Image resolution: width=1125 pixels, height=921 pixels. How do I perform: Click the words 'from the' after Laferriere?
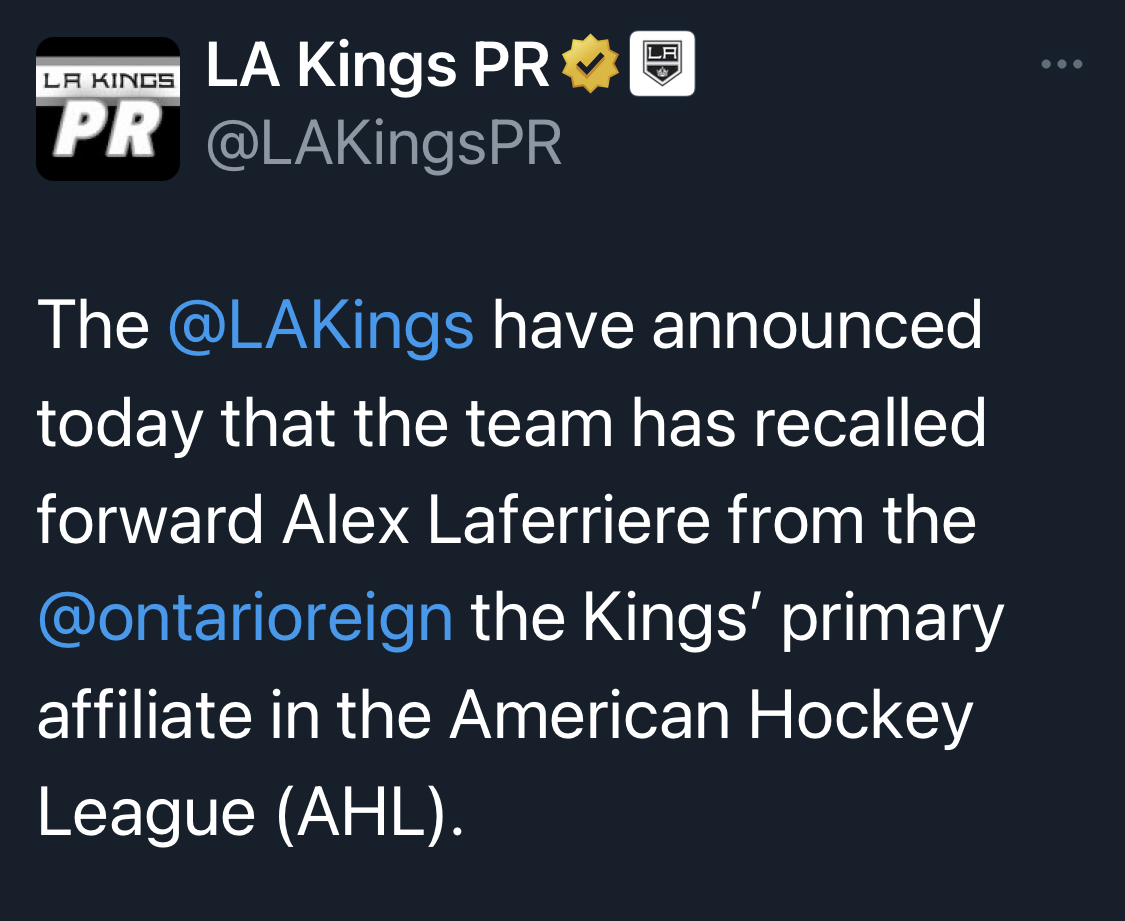coord(852,520)
